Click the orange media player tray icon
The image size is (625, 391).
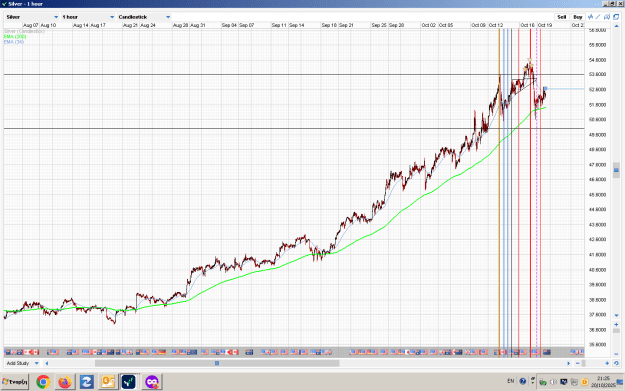tap(584, 382)
